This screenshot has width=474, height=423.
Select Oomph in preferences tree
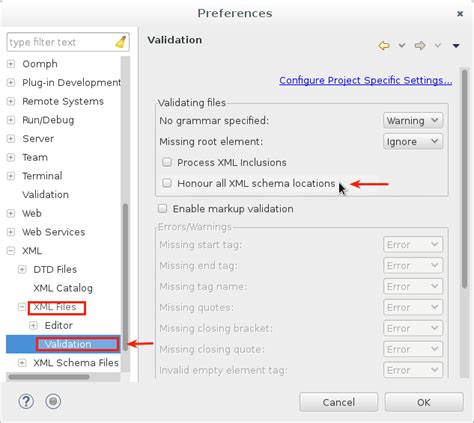(x=40, y=64)
